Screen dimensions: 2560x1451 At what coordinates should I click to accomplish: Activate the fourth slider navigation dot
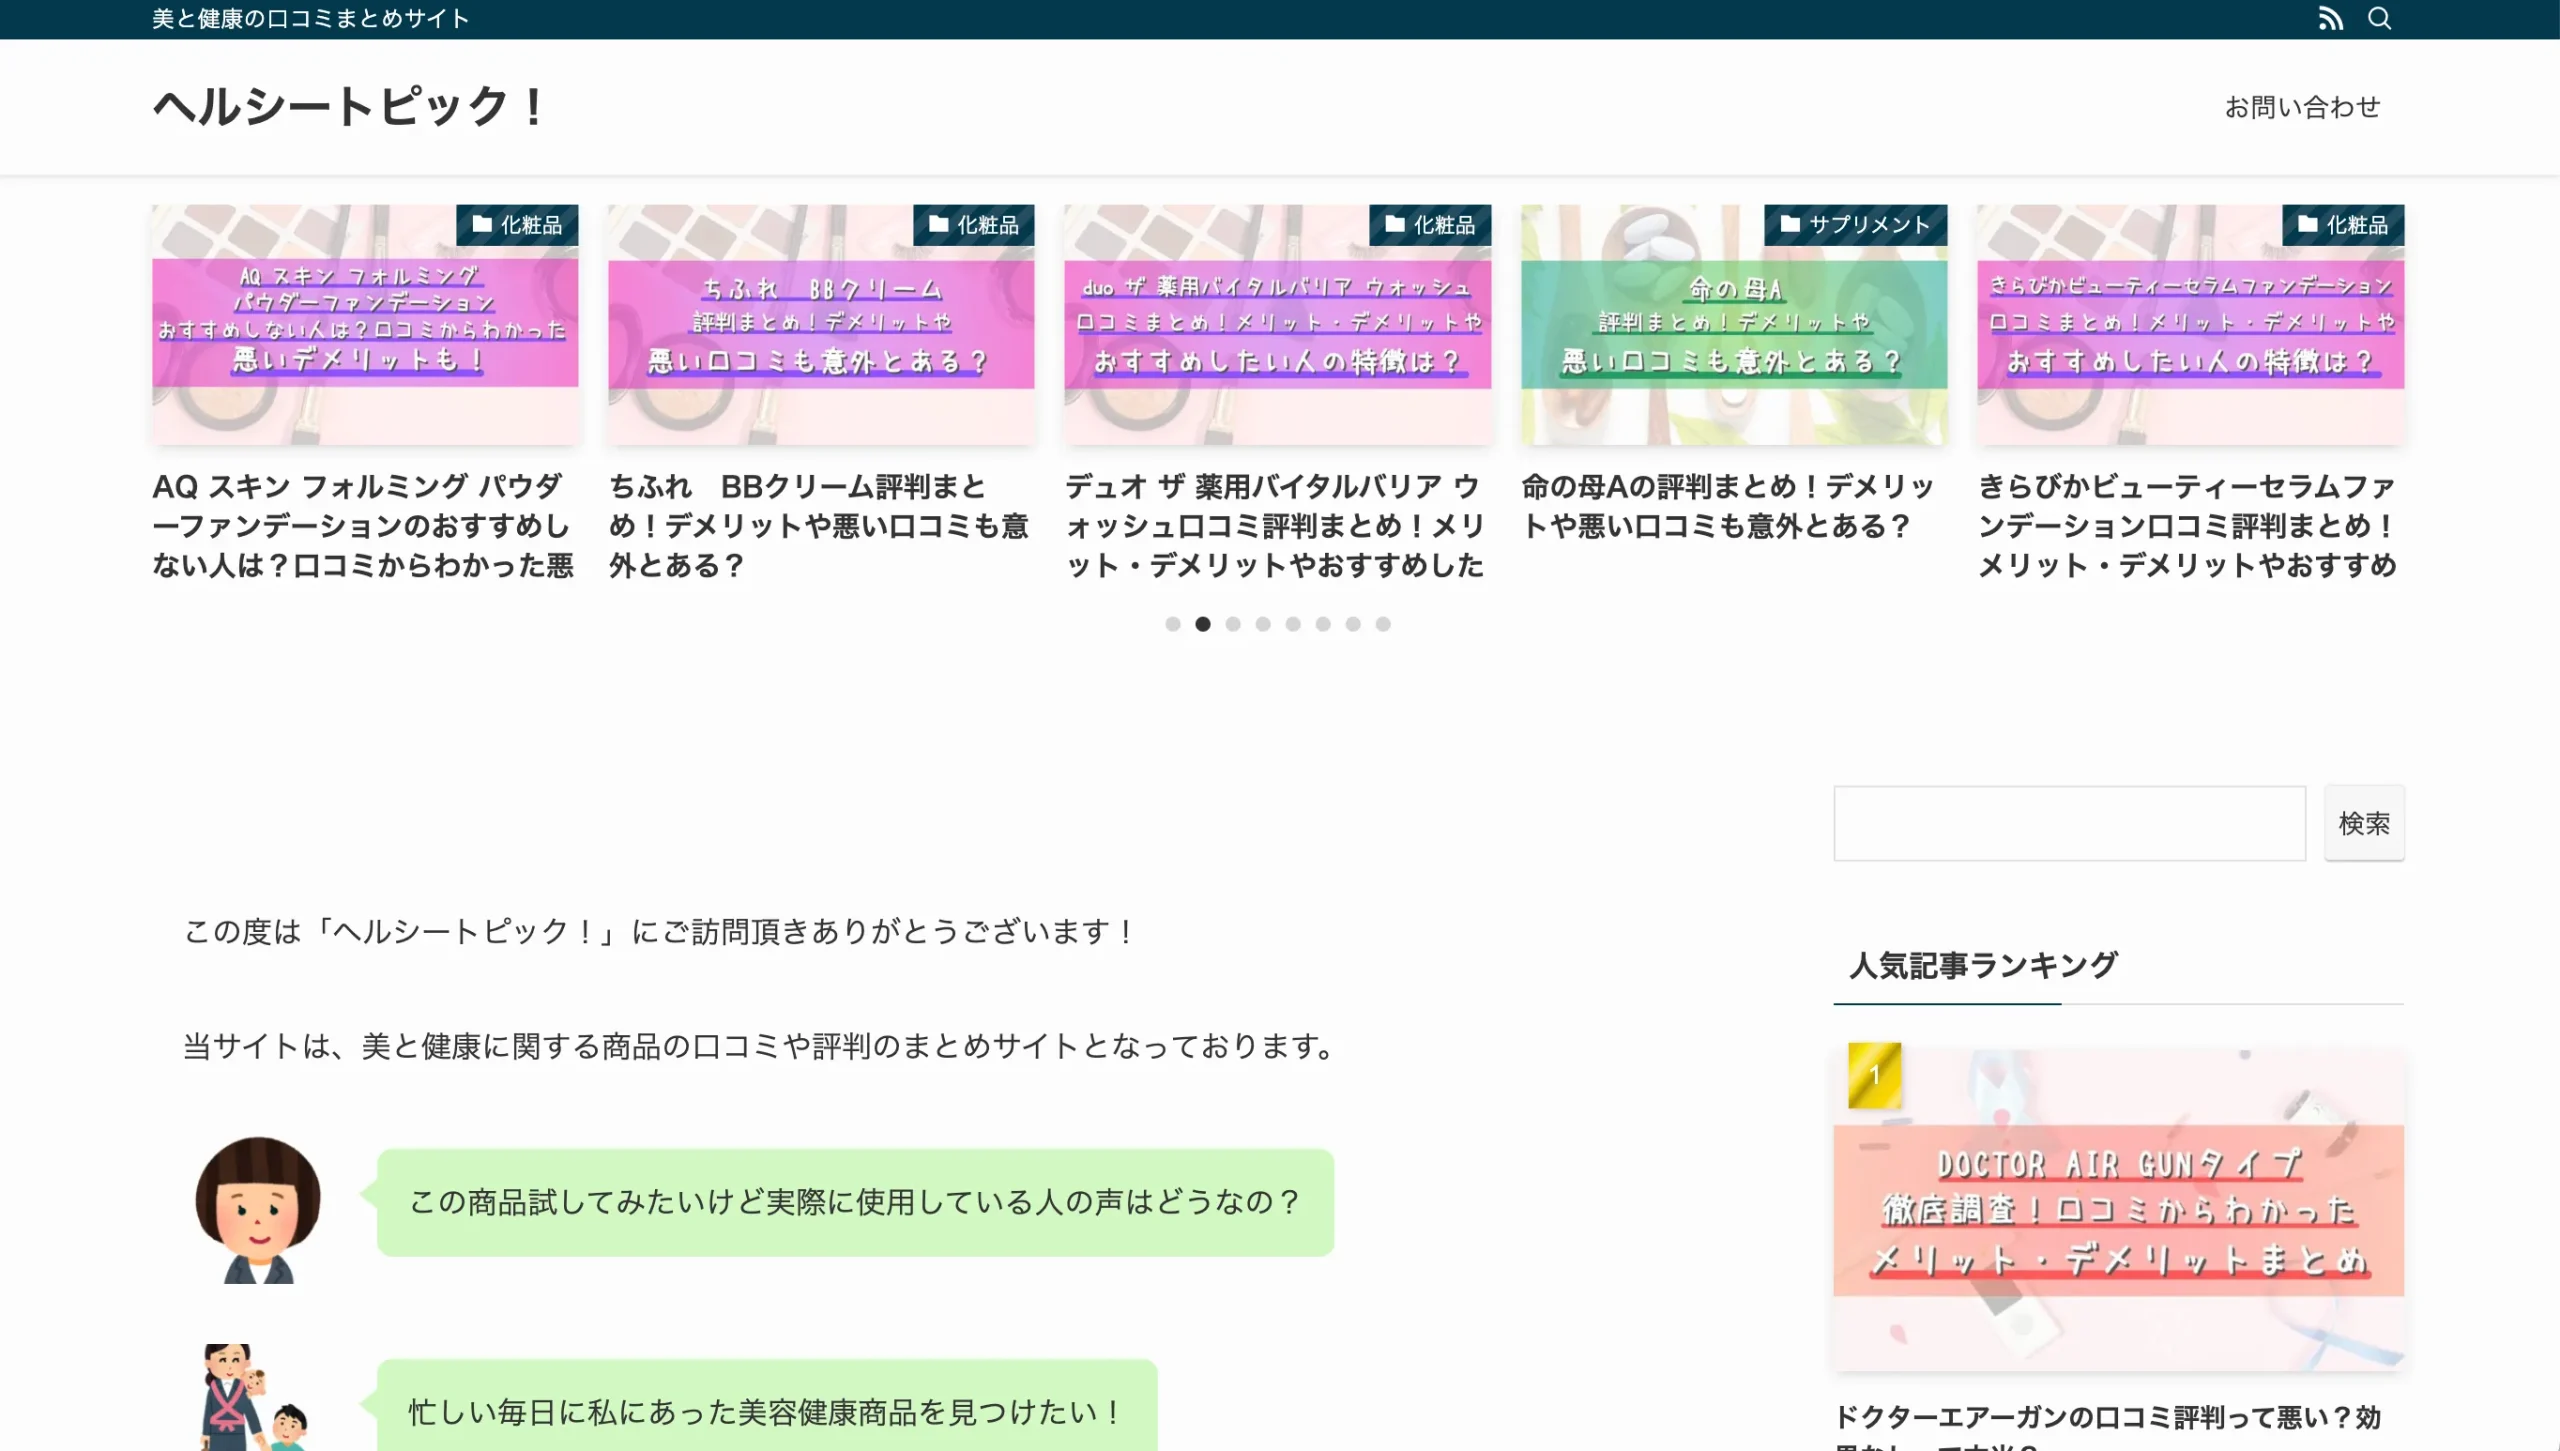coord(1264,624)
